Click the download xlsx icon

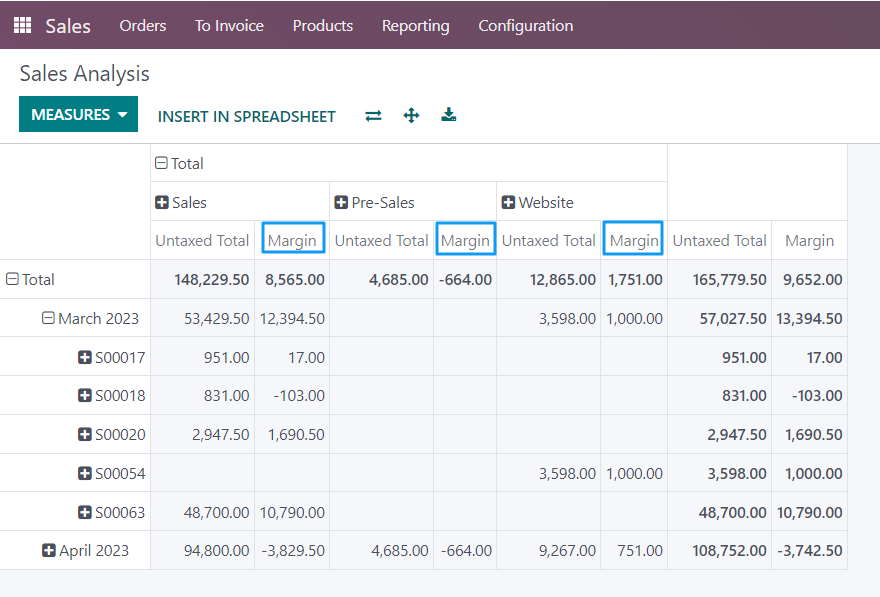[x=449, y=116]
